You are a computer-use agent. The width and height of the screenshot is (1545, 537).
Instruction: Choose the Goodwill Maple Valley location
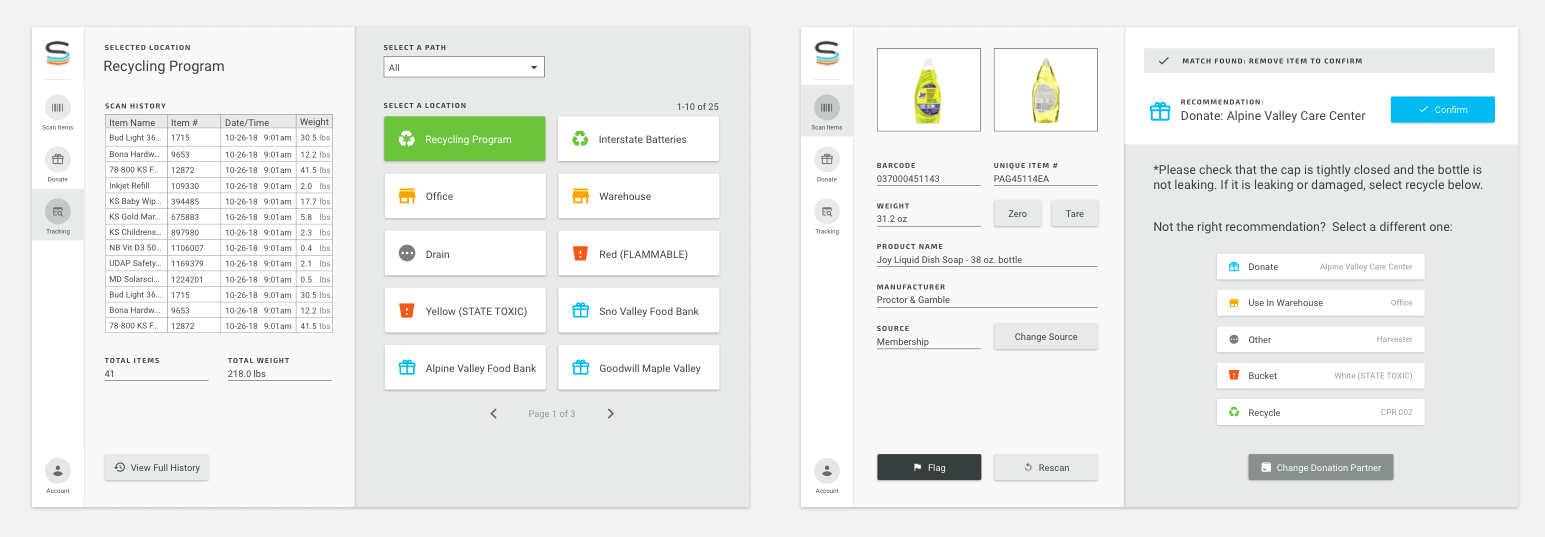pyautogui.click(x=638, y=368)
